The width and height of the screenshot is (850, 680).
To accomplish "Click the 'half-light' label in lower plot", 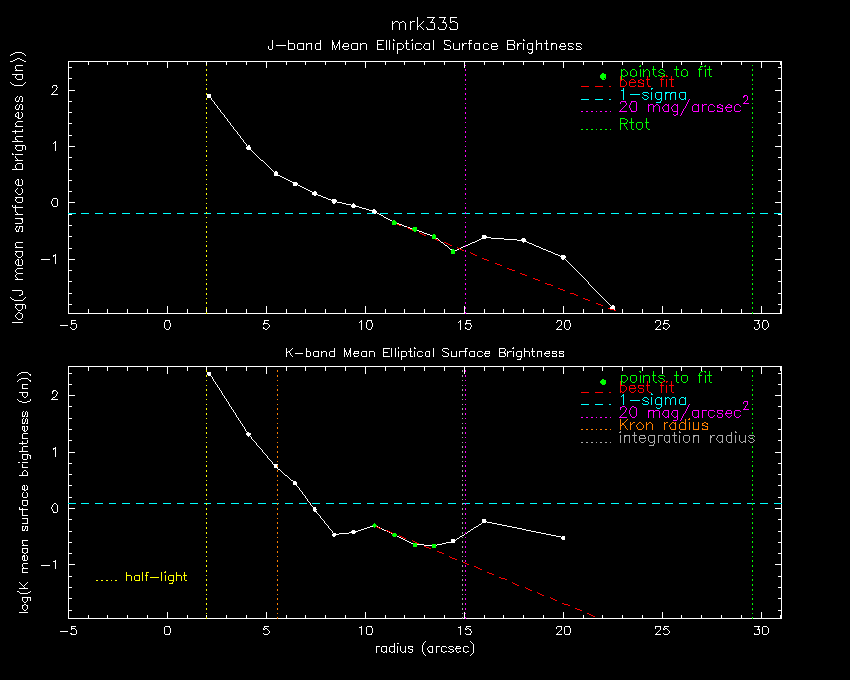I will click(156, 577).
